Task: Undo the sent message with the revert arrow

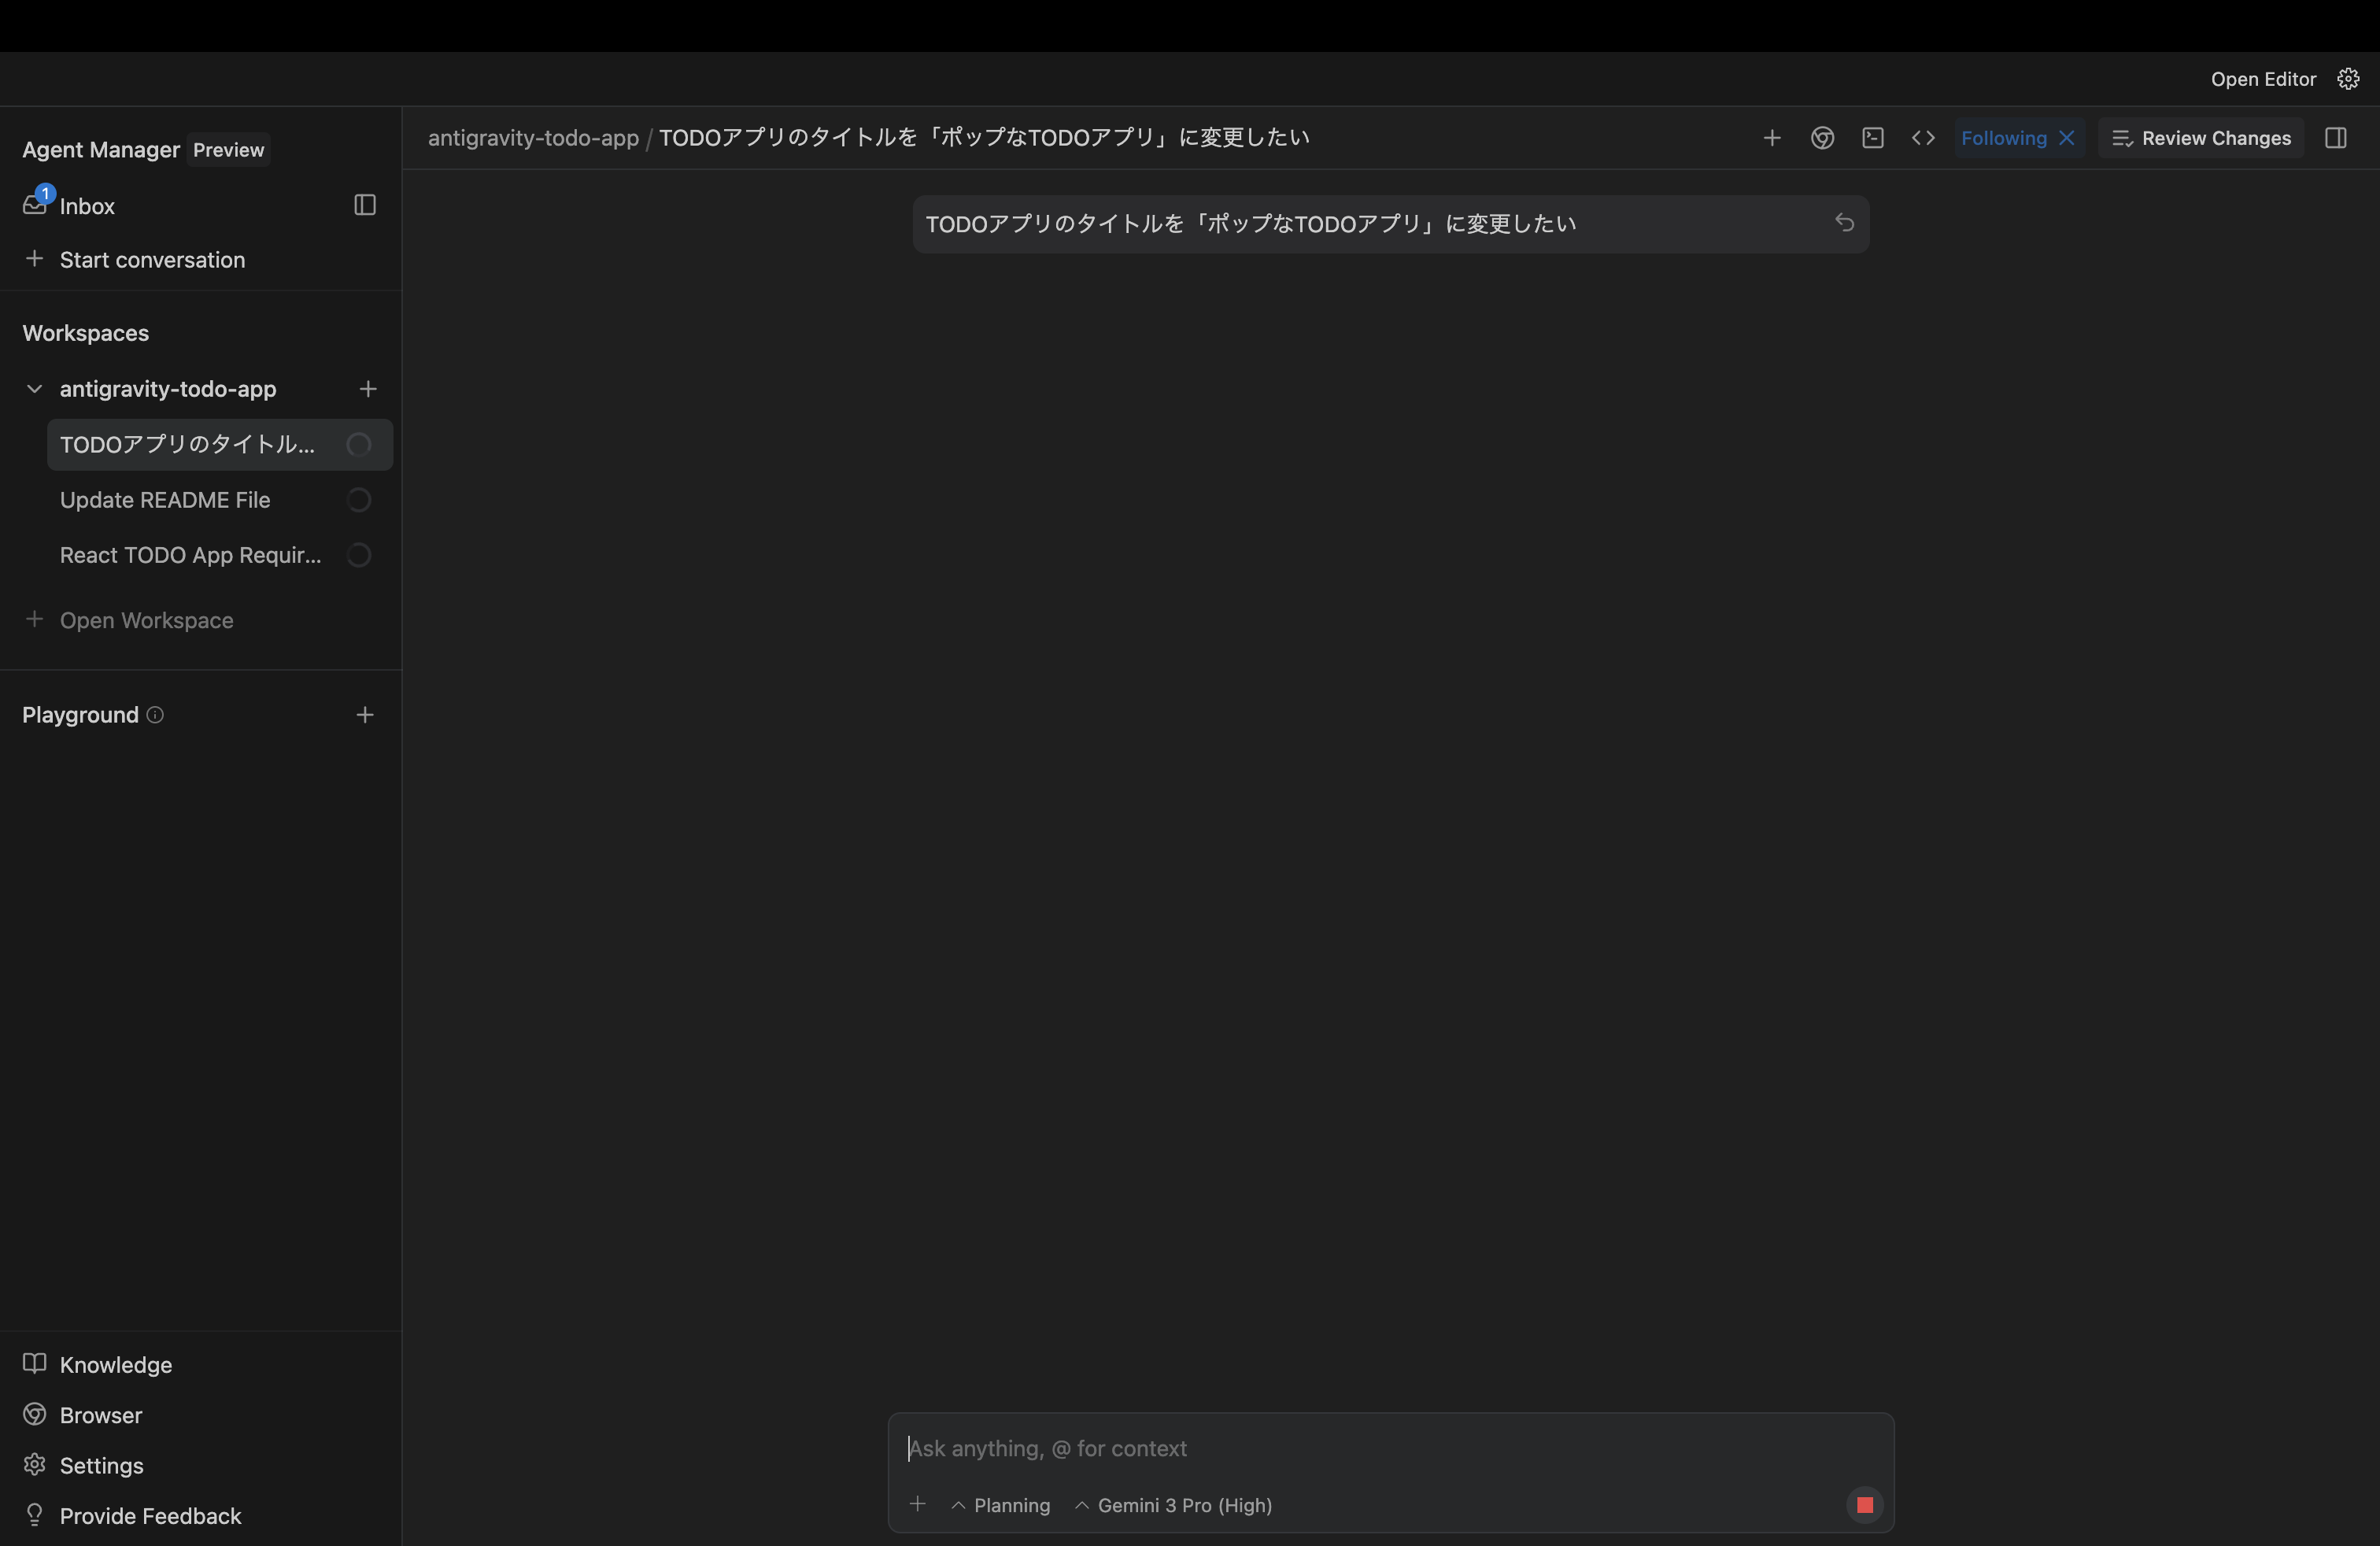Action: coord(1844,223)
